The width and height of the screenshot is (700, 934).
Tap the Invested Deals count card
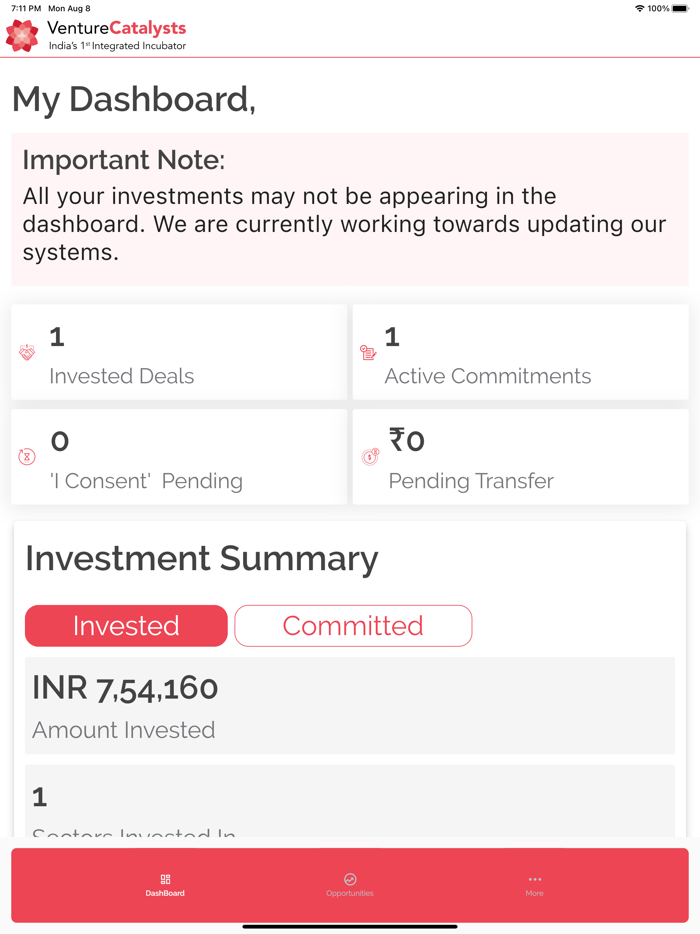[178, 351]
